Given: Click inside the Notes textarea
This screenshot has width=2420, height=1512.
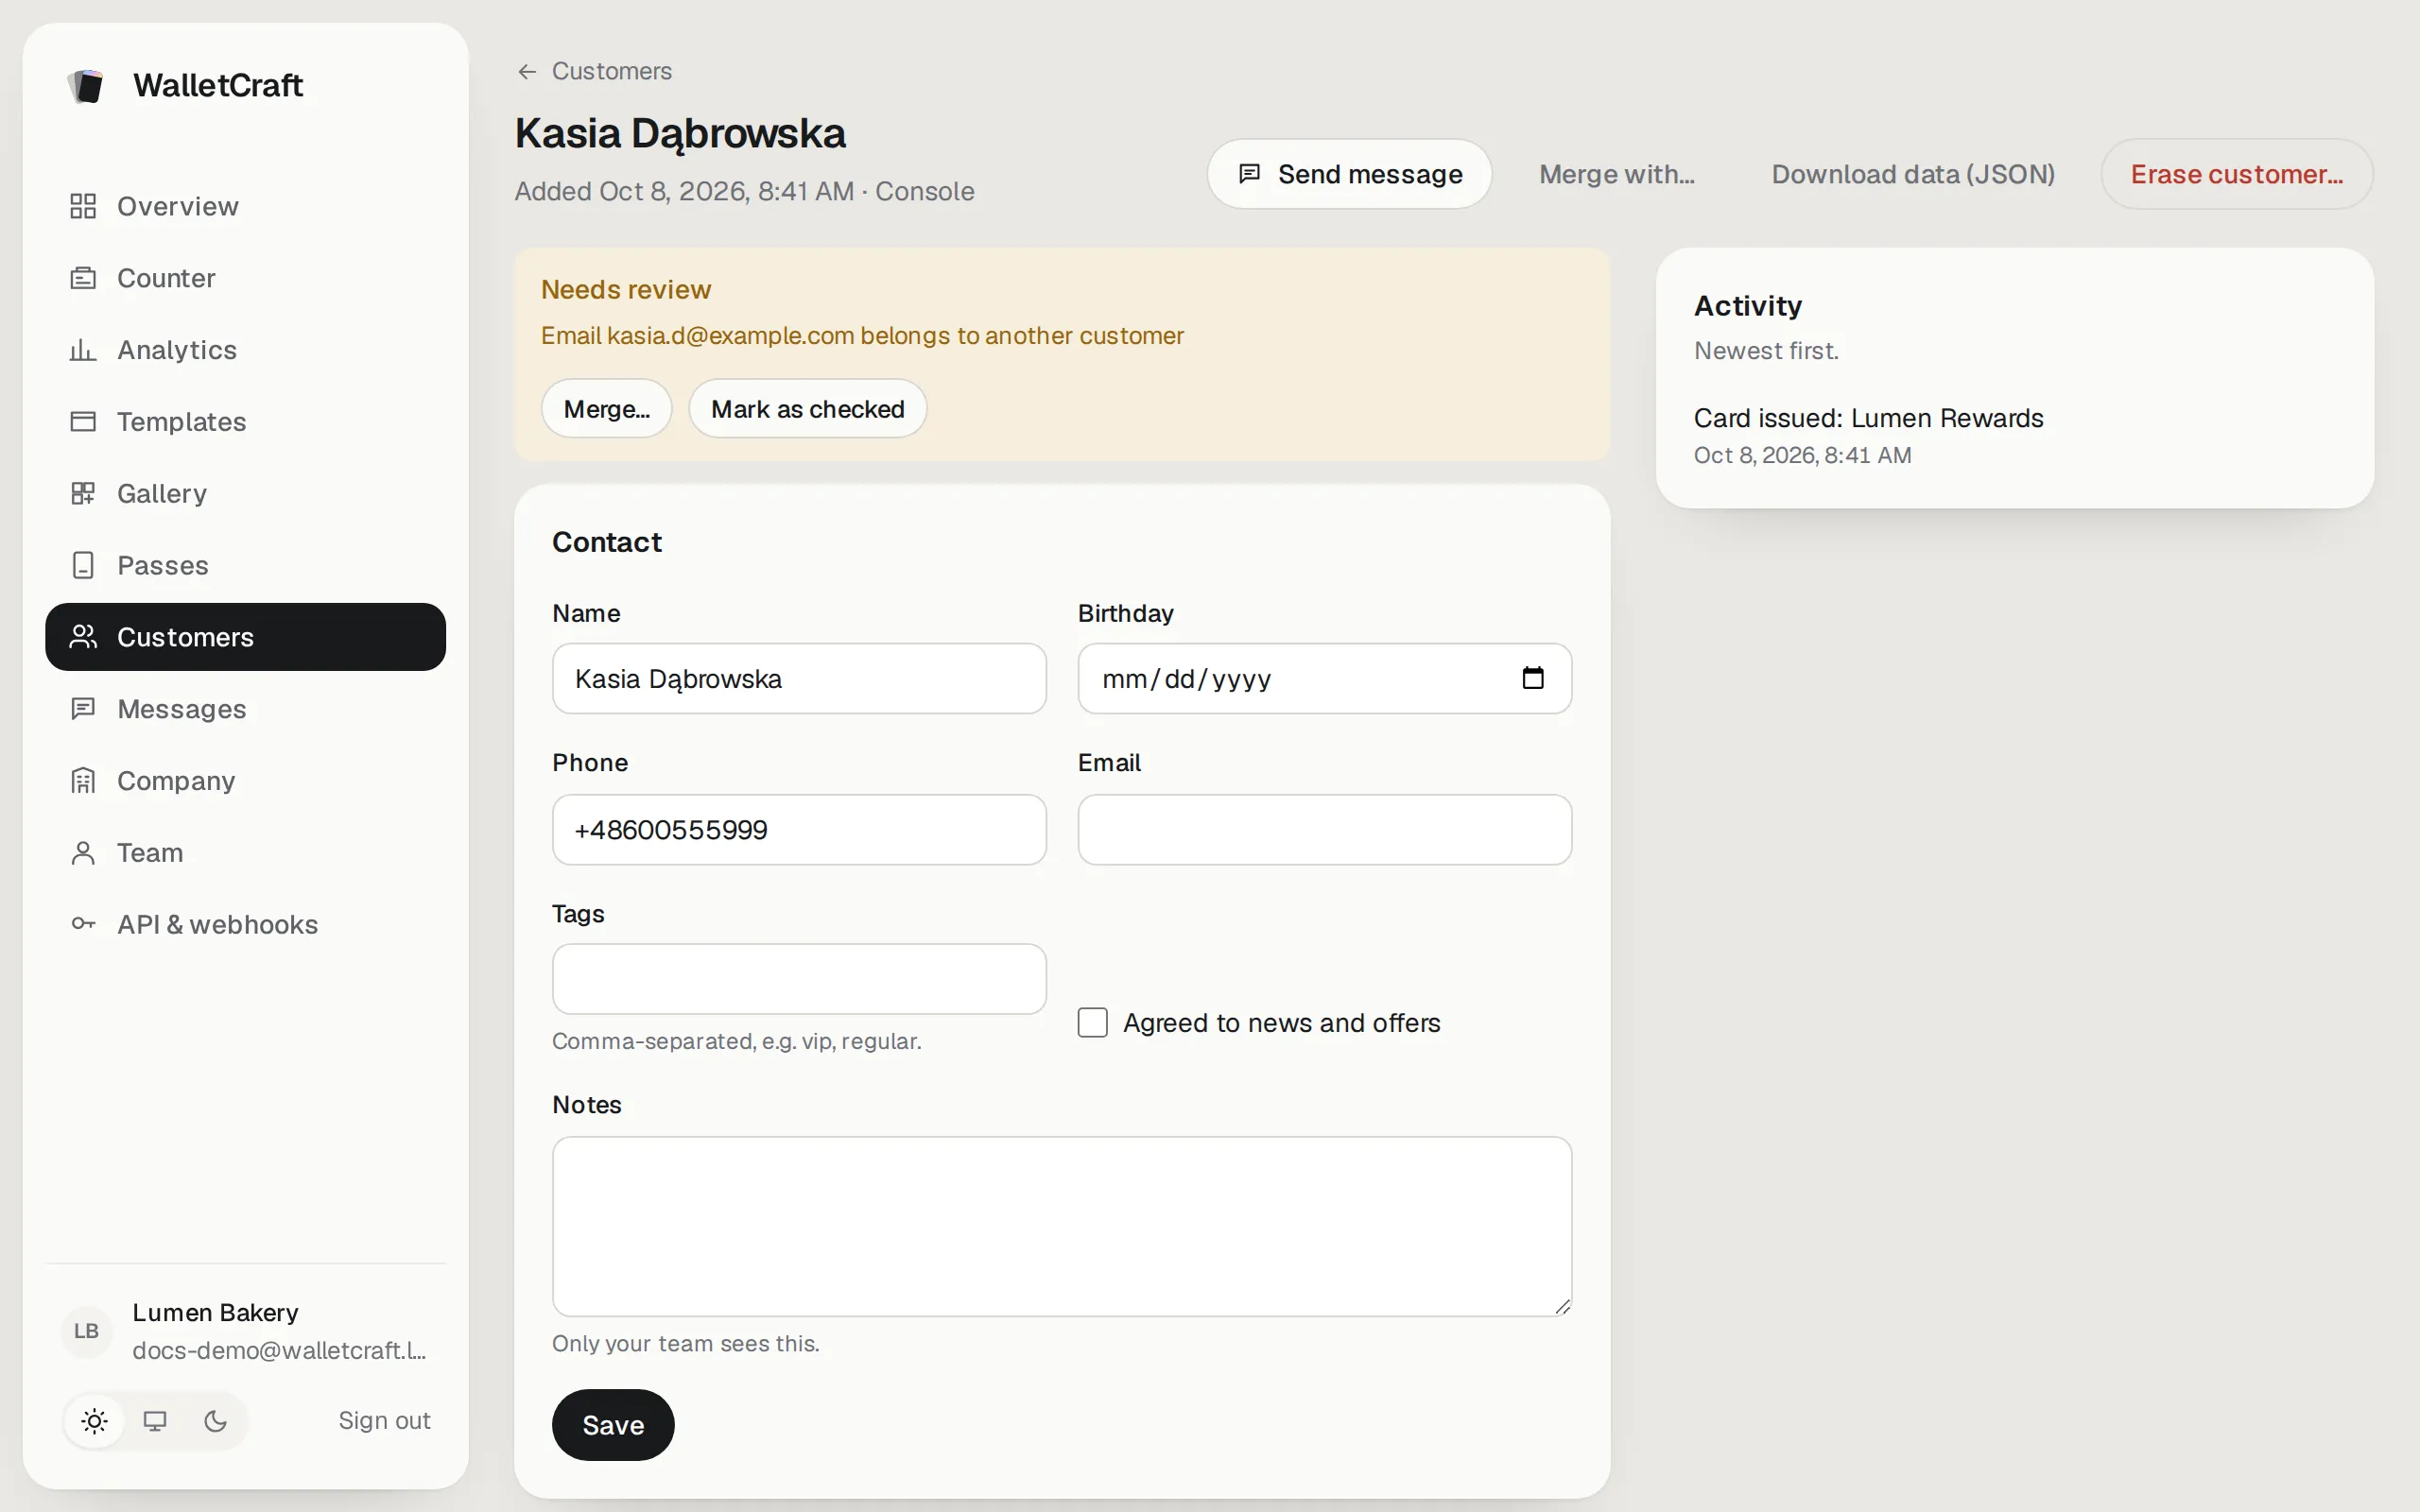Looking at the screenshot, I should (1062, 1226).
